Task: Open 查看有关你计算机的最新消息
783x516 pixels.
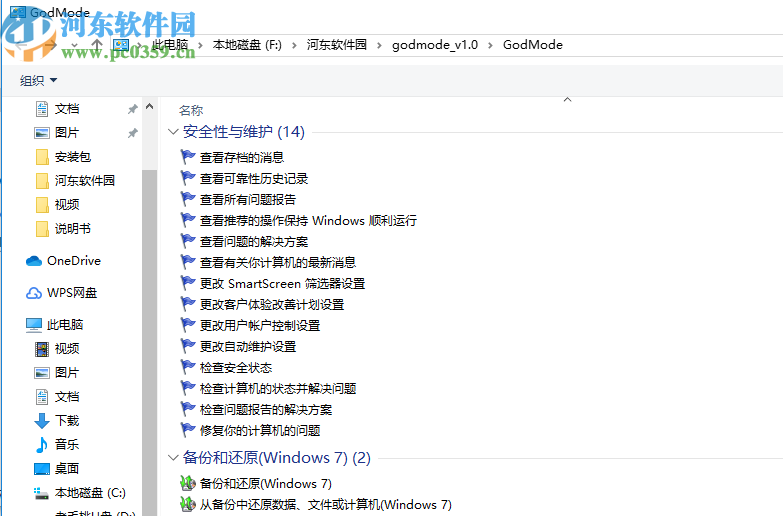Action: coord(278,262)
